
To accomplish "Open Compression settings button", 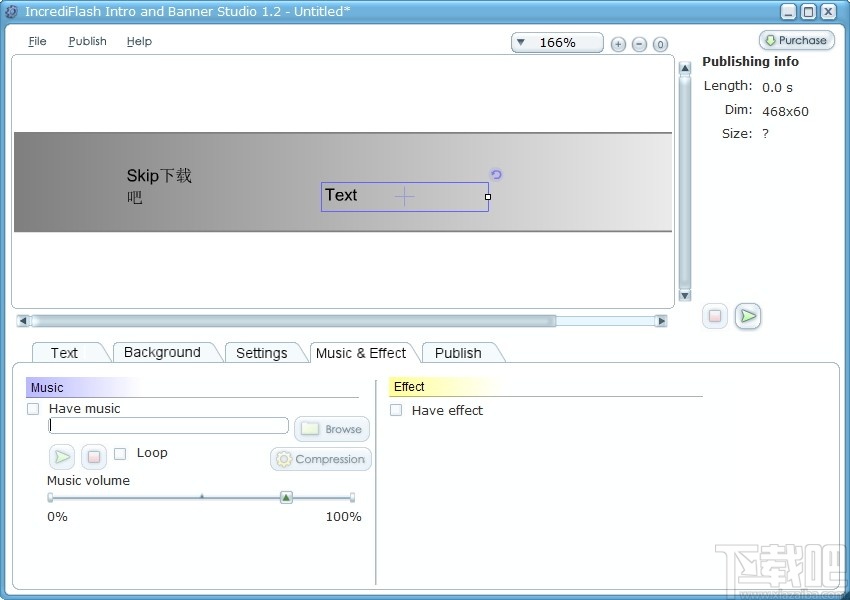I will point(321,459).
